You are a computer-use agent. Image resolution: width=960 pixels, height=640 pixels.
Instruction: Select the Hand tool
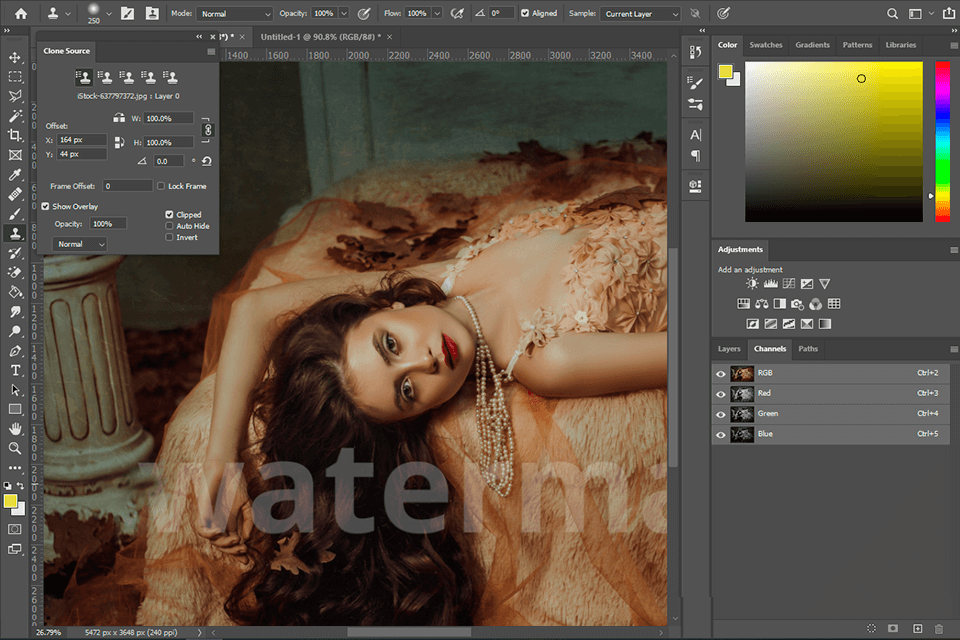[x=15, y=428]
